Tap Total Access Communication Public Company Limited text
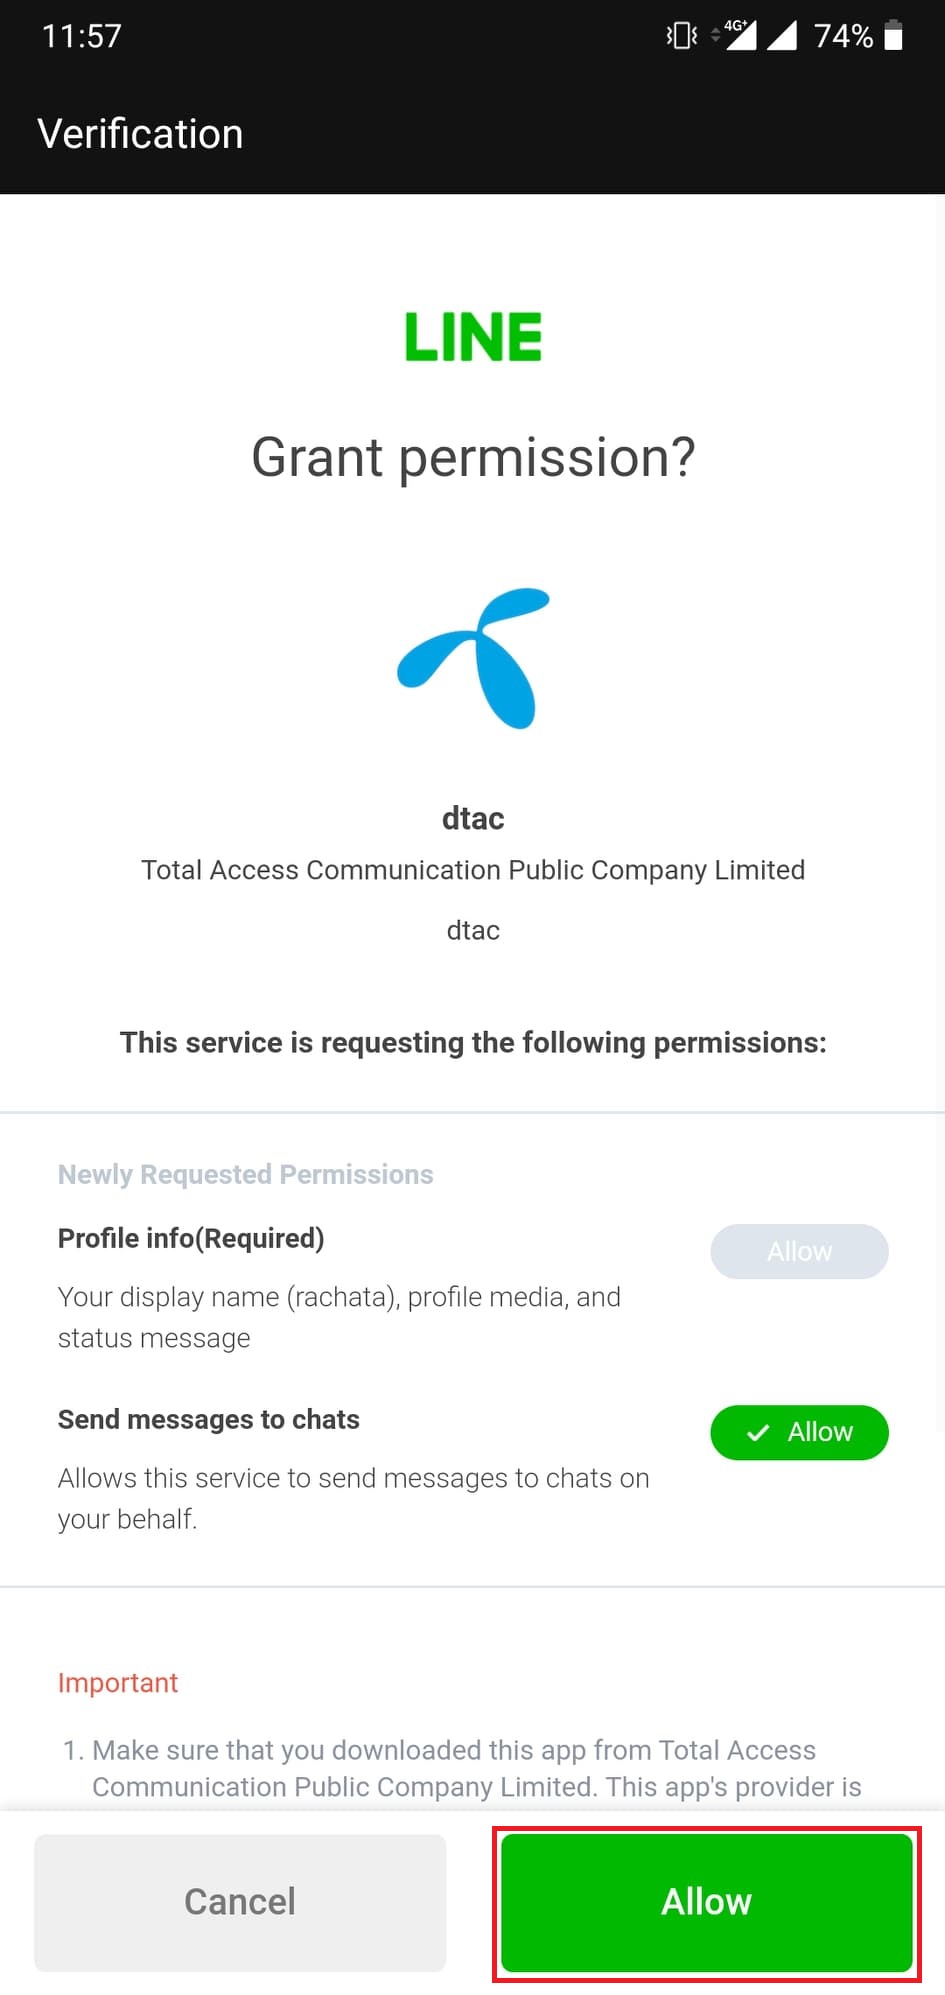This screenshot has height=1995, width=945. pos(473,870)
